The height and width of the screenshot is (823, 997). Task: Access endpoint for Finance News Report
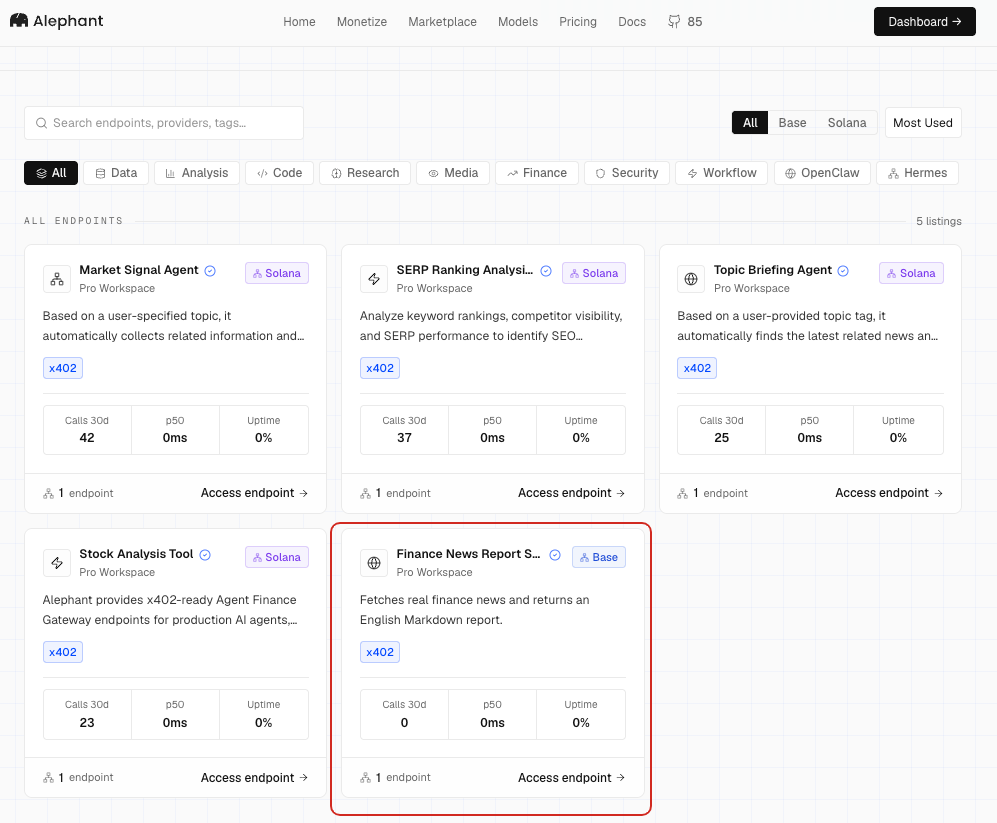[571, 777]
